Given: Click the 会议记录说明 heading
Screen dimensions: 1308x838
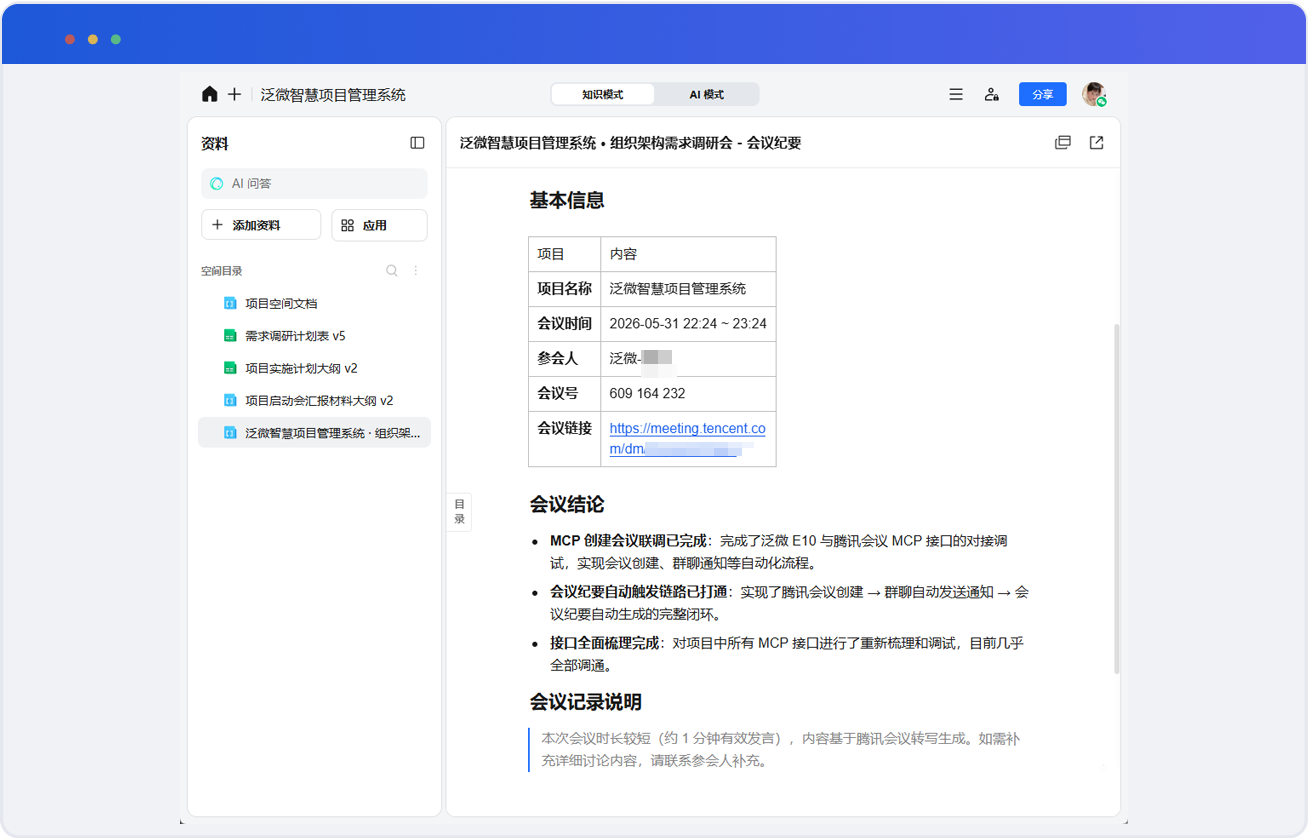Looking at the screenshot, I should 586,702.
